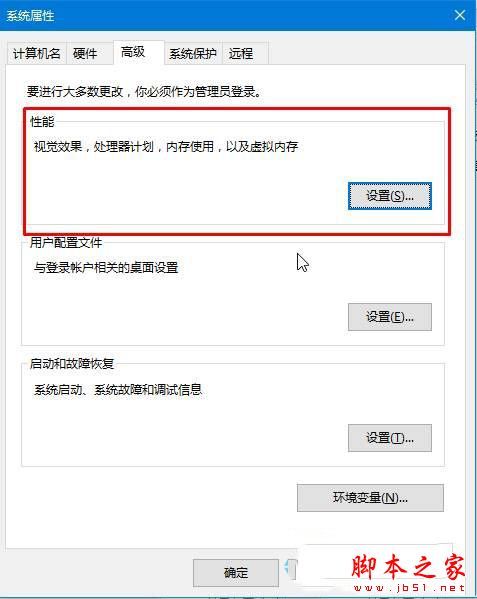Click the 启动和故障恢复 group label
The height and width of the screenshot is (599, 477).
pos(72,363)
